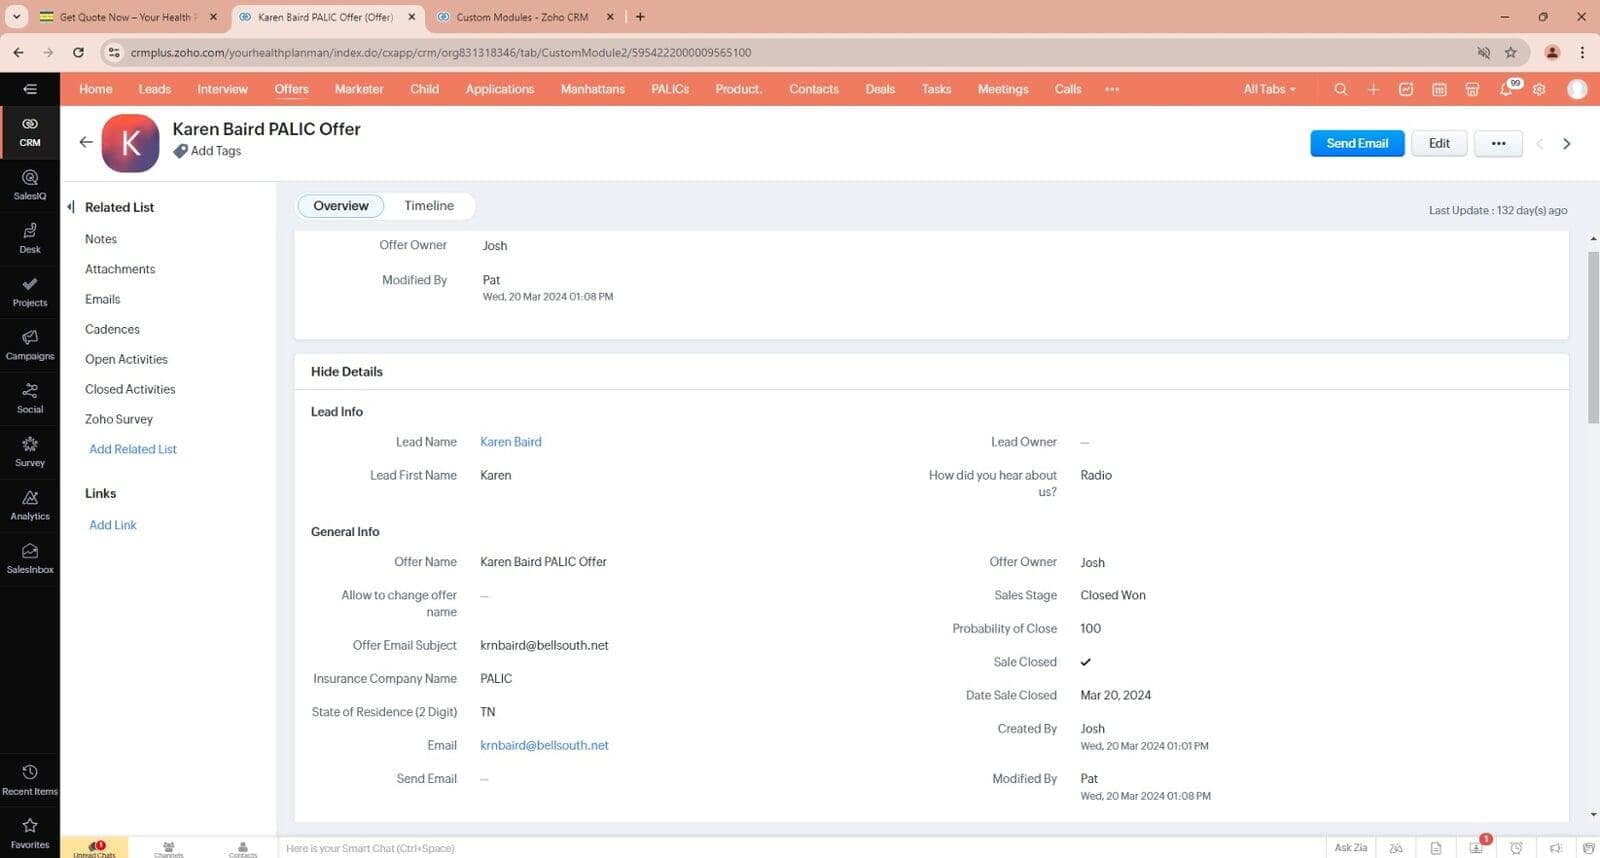Click the Closed Won sales stage value
Screen dimensions: 1600x858
(x=1113, y=595)
